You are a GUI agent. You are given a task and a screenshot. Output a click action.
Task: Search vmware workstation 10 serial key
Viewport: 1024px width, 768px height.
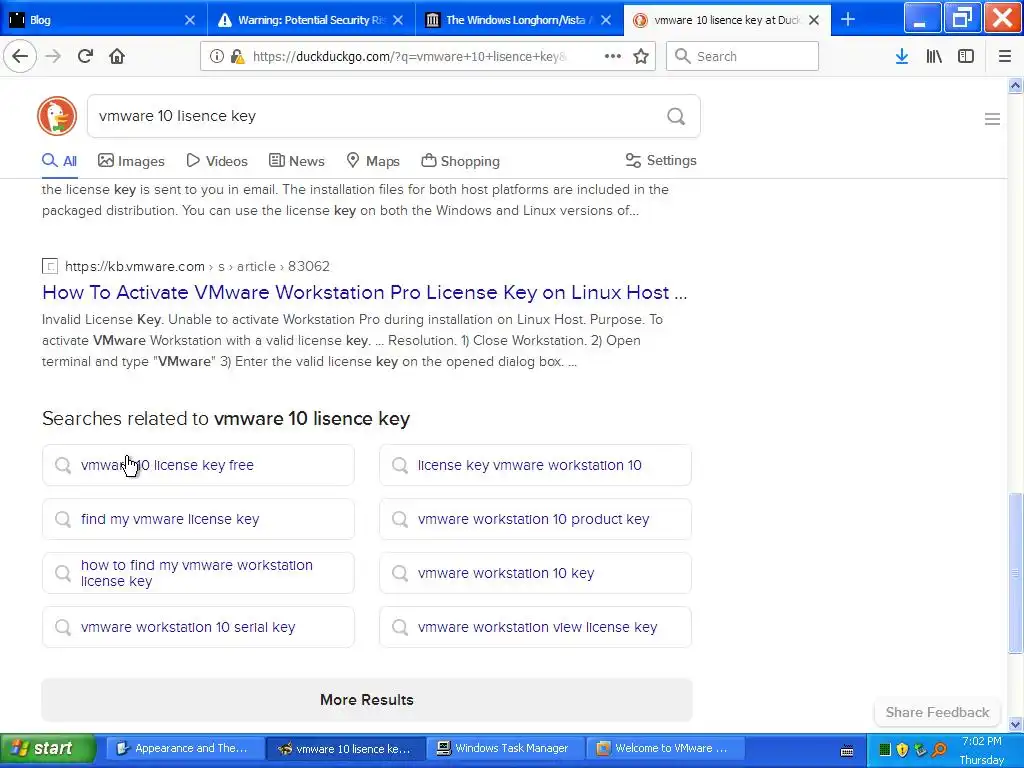(199, 627)
